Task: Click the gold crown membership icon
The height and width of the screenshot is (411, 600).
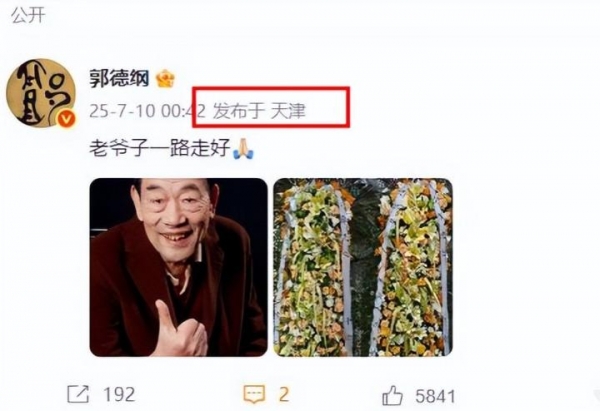Action: coord(165,79)
